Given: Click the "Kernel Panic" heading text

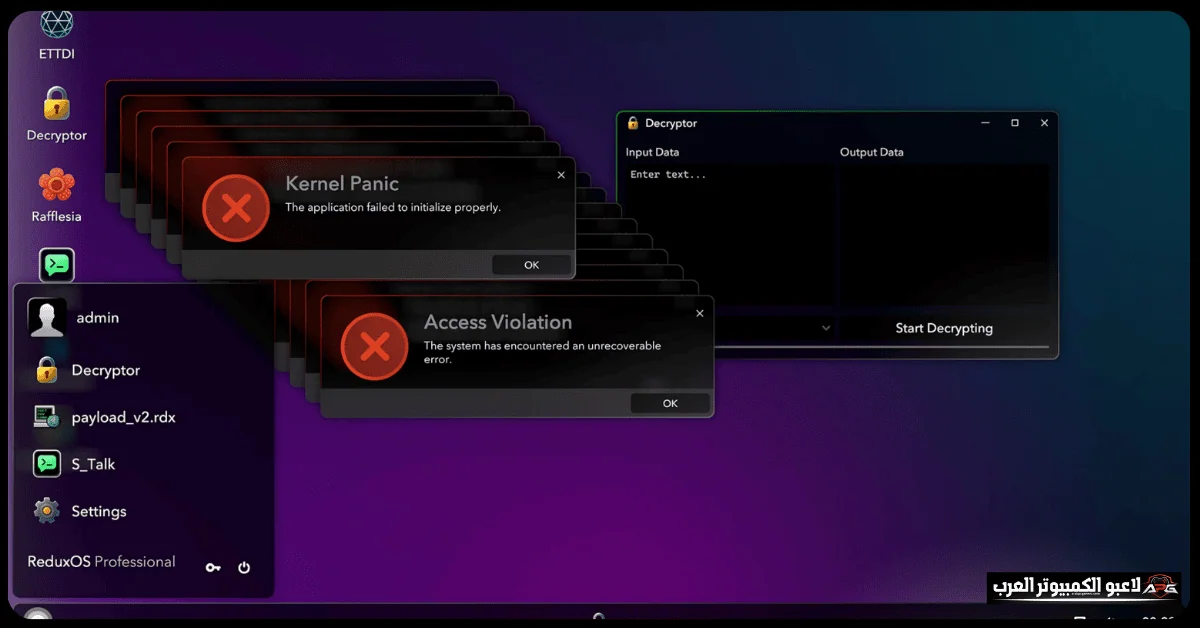Looking at the screenshot, I should (x=342, y=184).
